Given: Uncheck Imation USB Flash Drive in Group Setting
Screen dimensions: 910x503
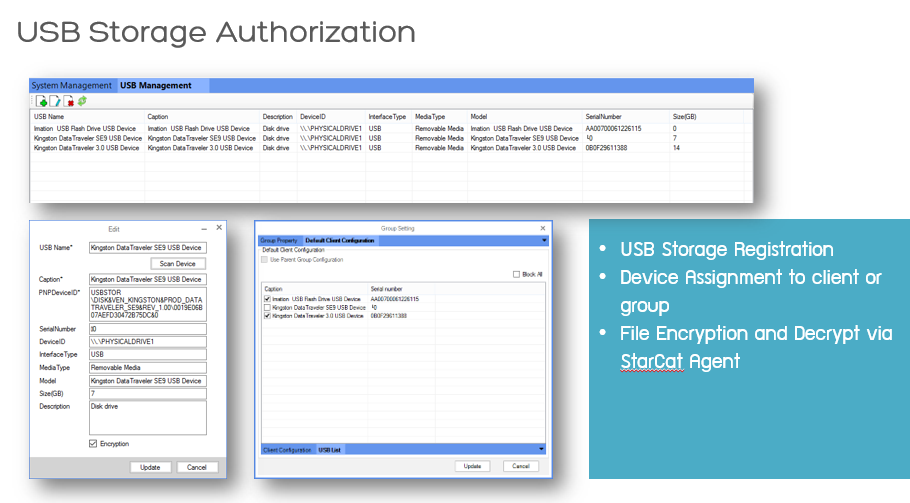Looking at the screenshot, I should 267,299.
